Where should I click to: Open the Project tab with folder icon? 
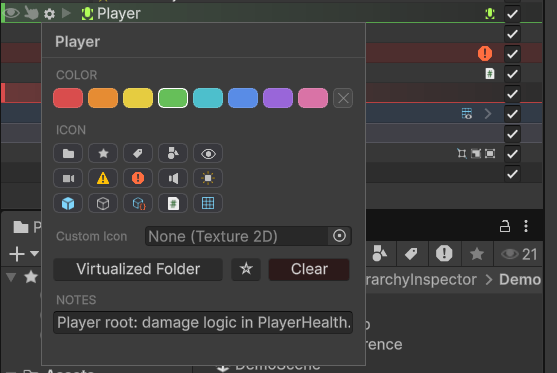click(27, 227)
